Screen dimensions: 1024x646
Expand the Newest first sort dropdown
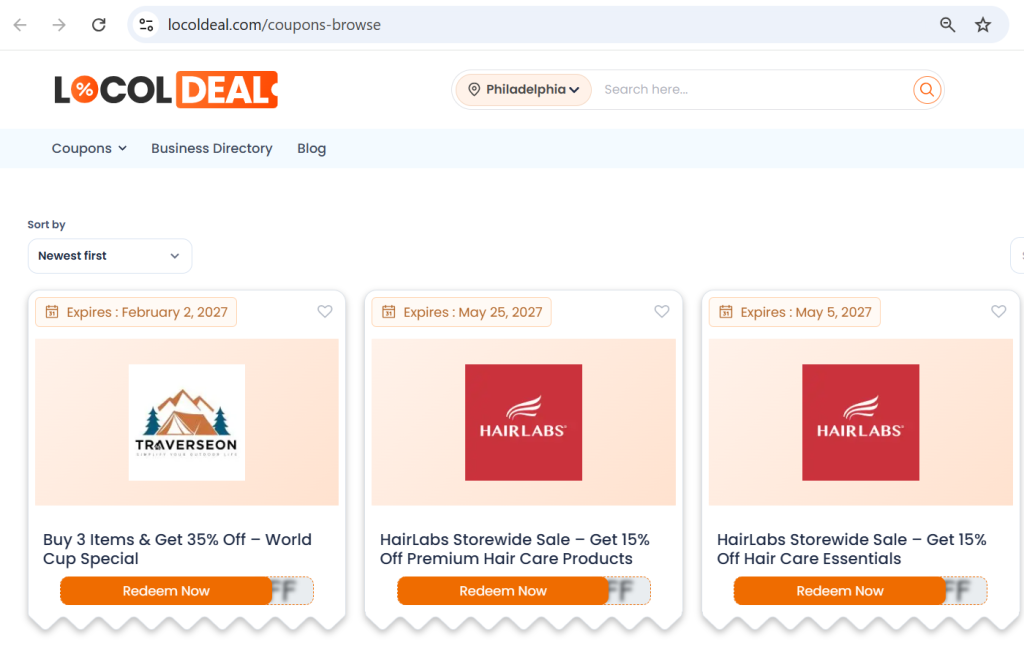pyautogui.click(x=110, y=255)
